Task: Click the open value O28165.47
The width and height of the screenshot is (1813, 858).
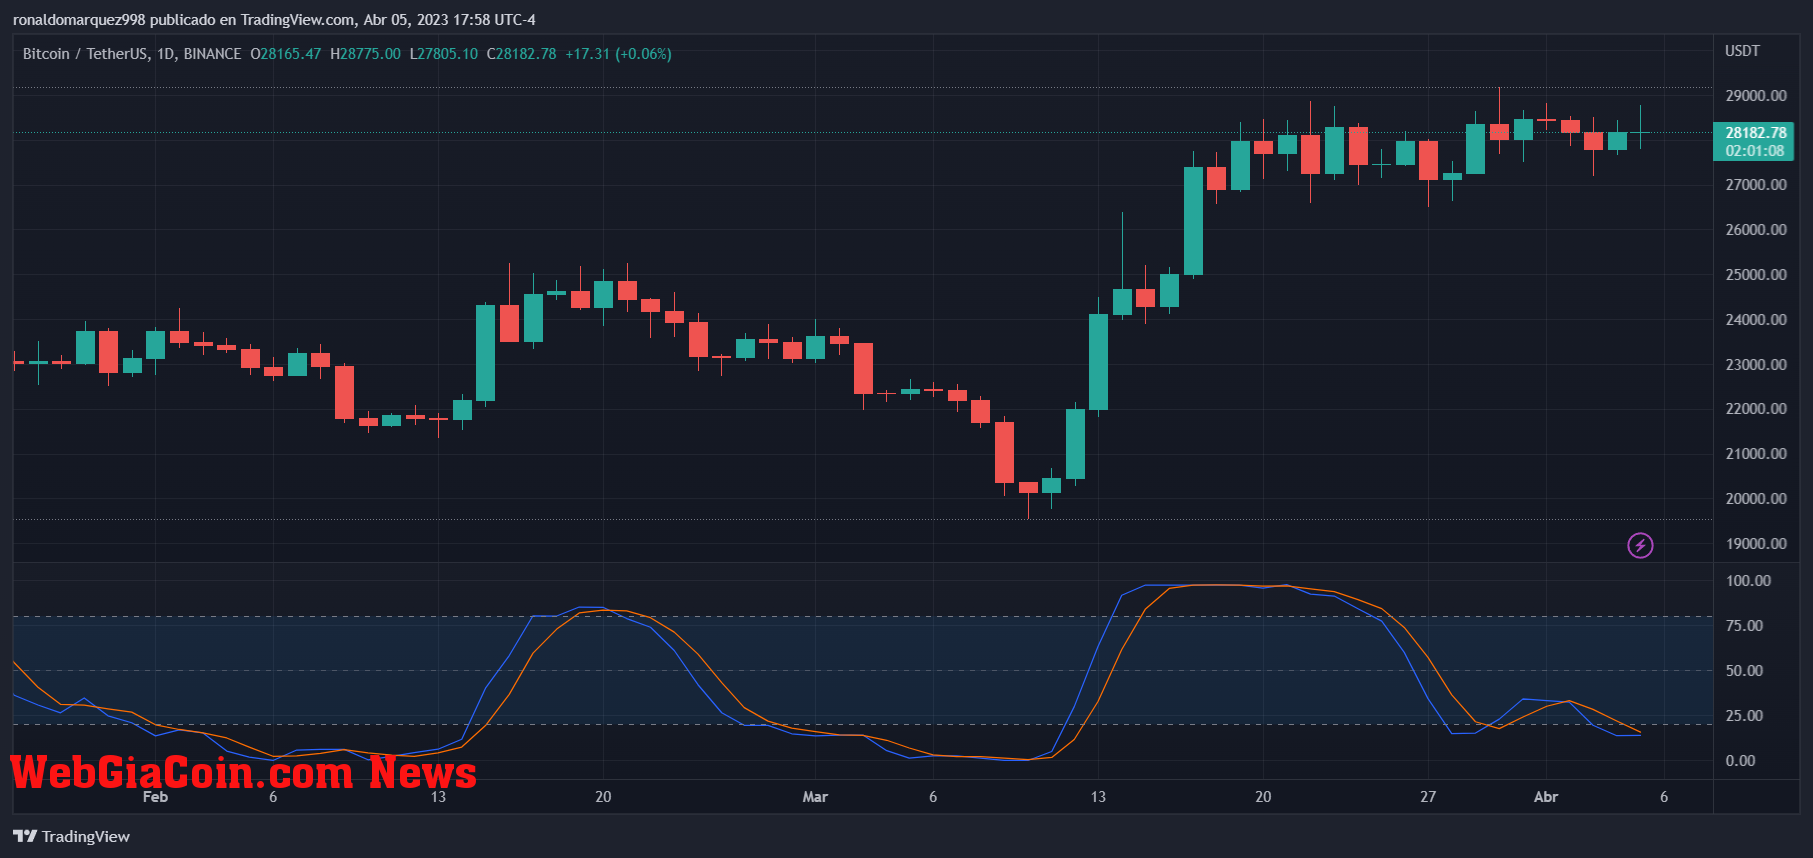Action: pyautogui.click(x=286, y=54)
